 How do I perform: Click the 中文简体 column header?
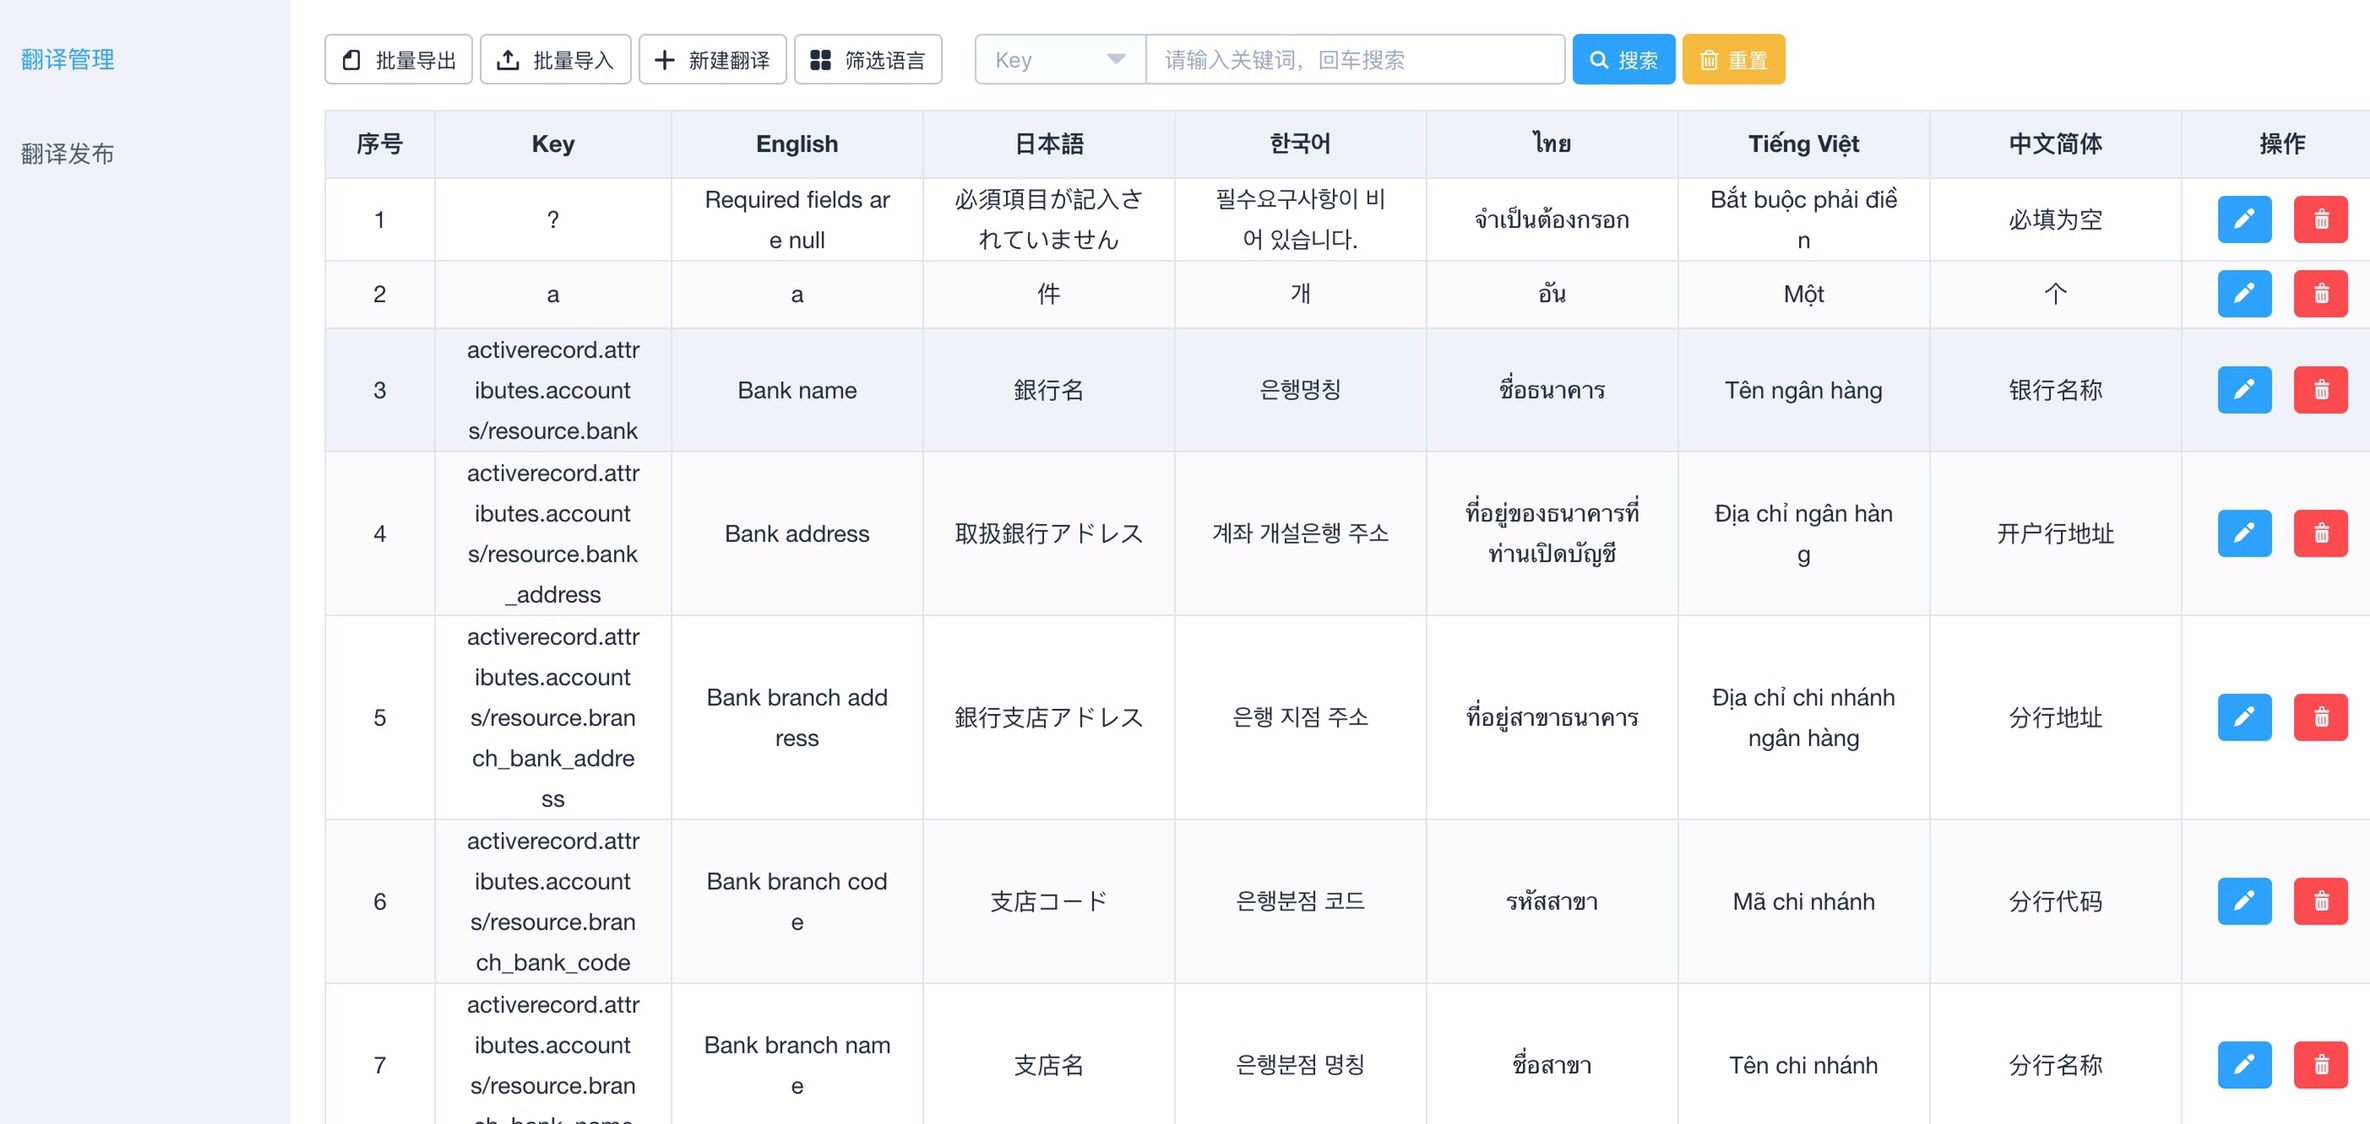pyautogui.click(x=2055, y=144)
